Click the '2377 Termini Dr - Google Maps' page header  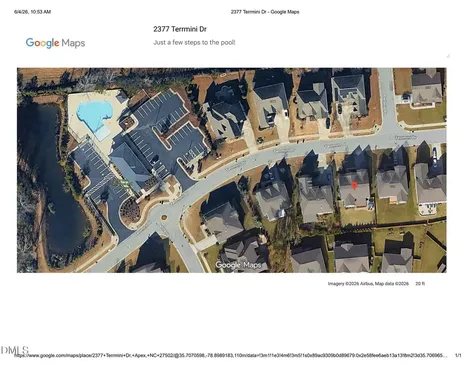tap(265, 12)
